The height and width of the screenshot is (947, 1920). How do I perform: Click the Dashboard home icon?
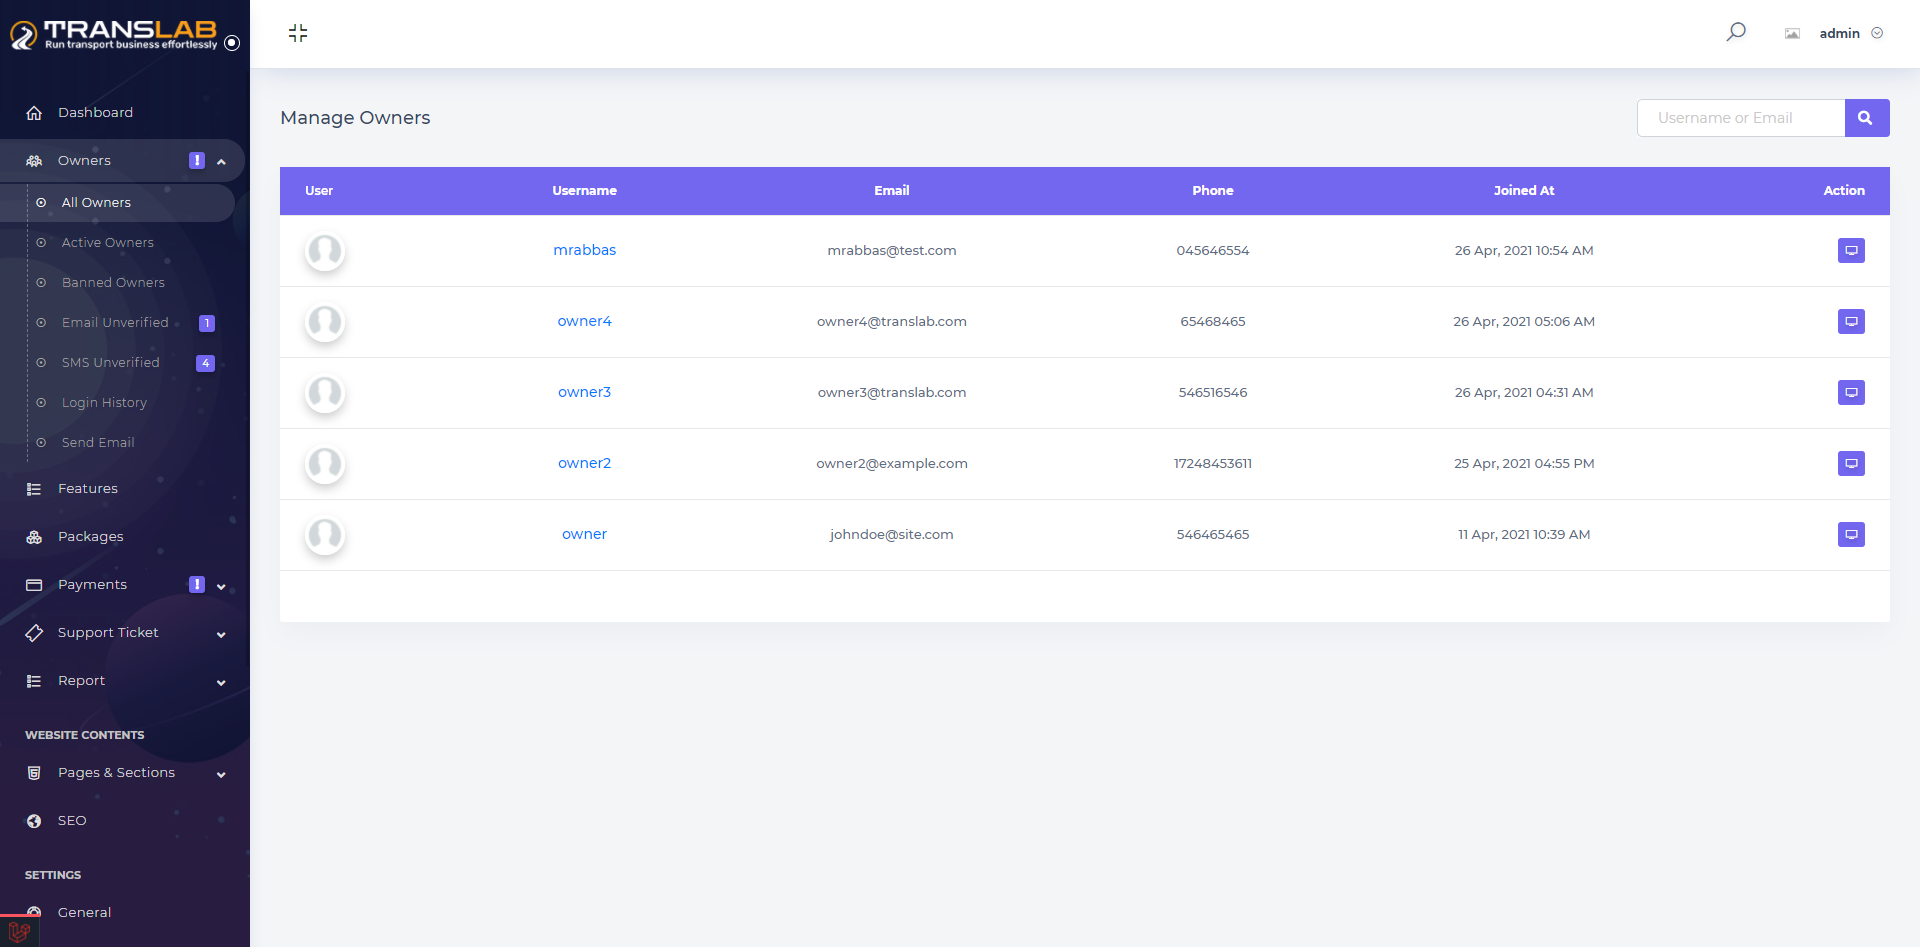34,113
